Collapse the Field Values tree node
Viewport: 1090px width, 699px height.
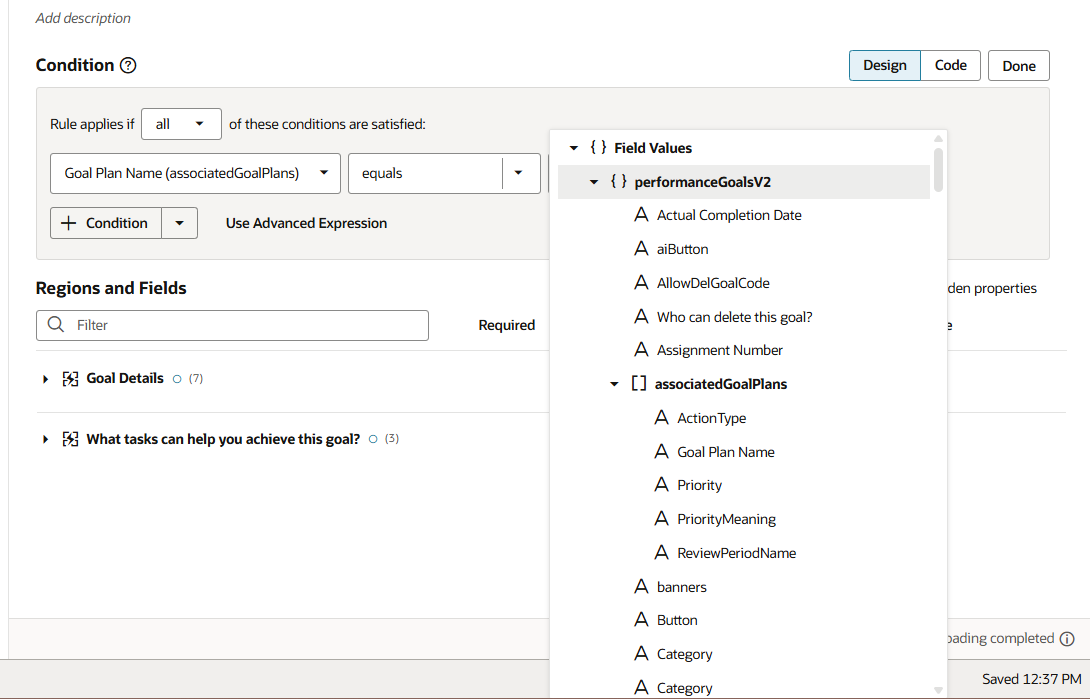tap(574, 148)
